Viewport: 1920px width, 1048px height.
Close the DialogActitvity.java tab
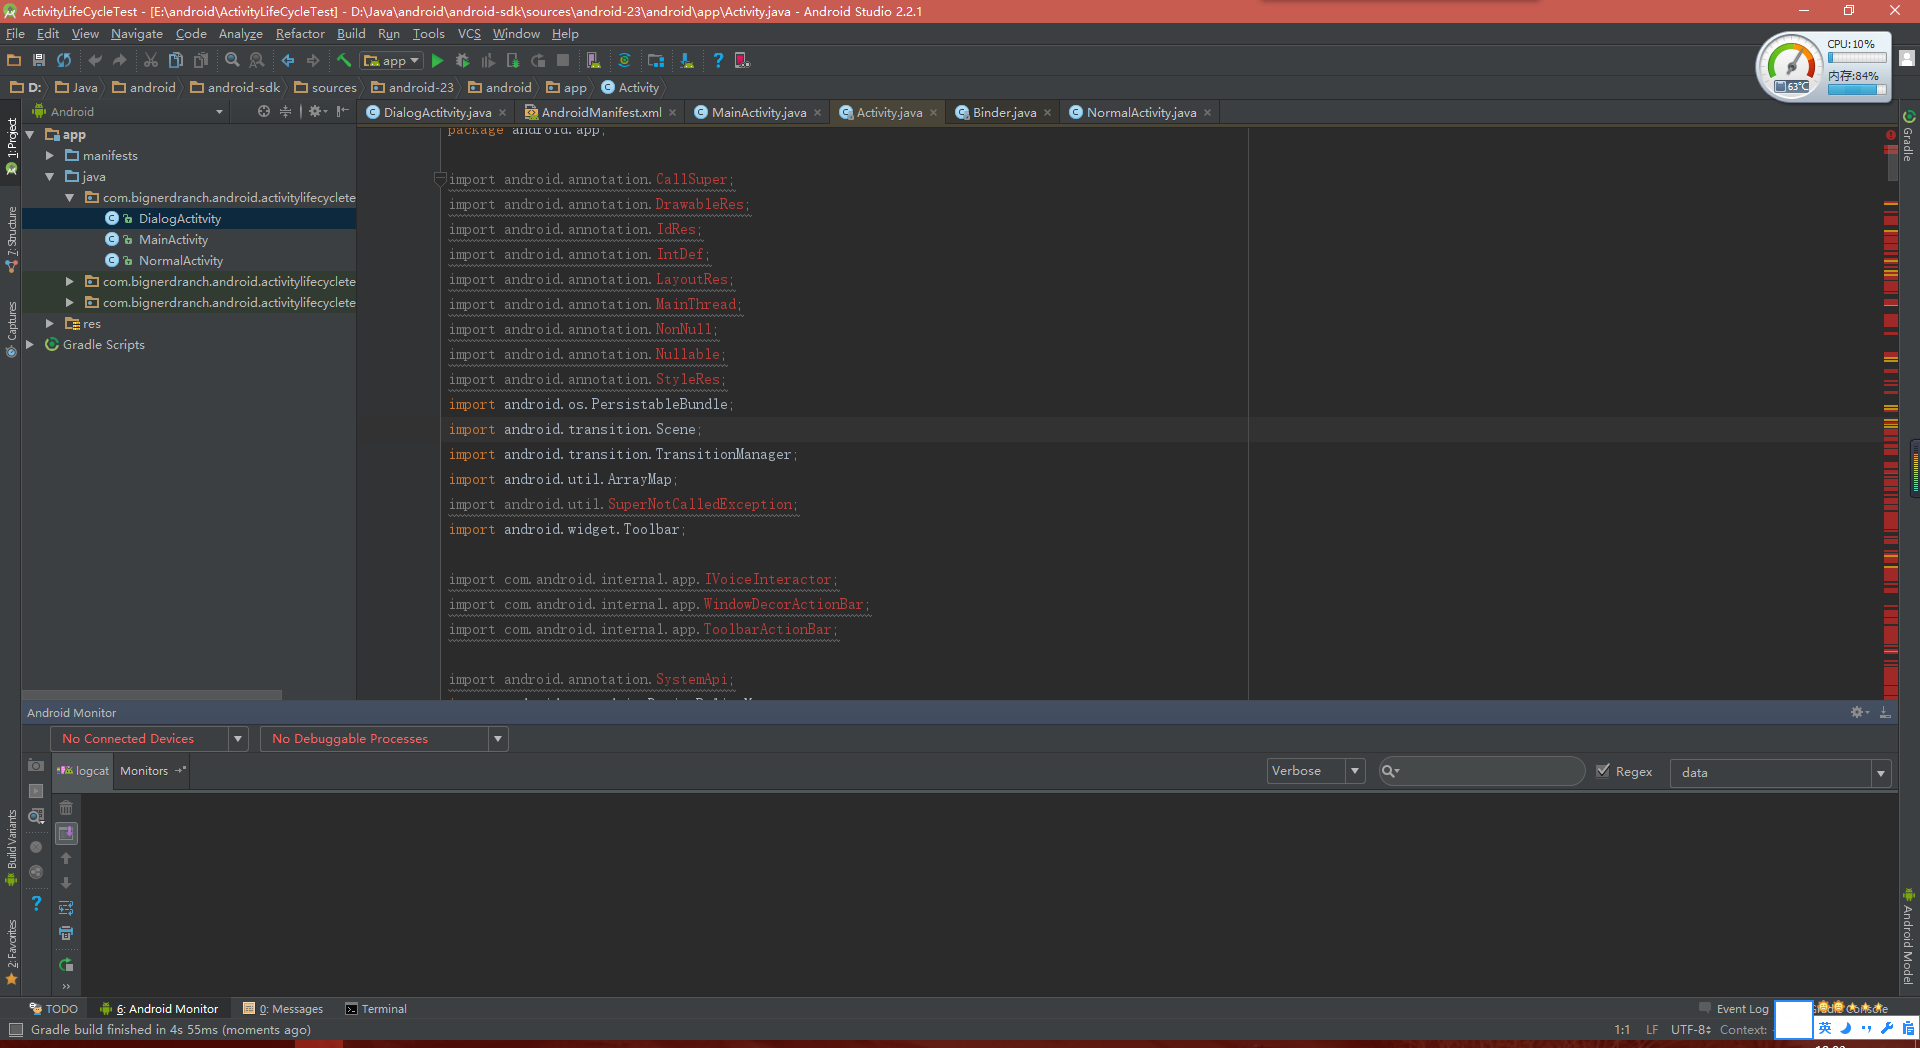tap(502, 113)
